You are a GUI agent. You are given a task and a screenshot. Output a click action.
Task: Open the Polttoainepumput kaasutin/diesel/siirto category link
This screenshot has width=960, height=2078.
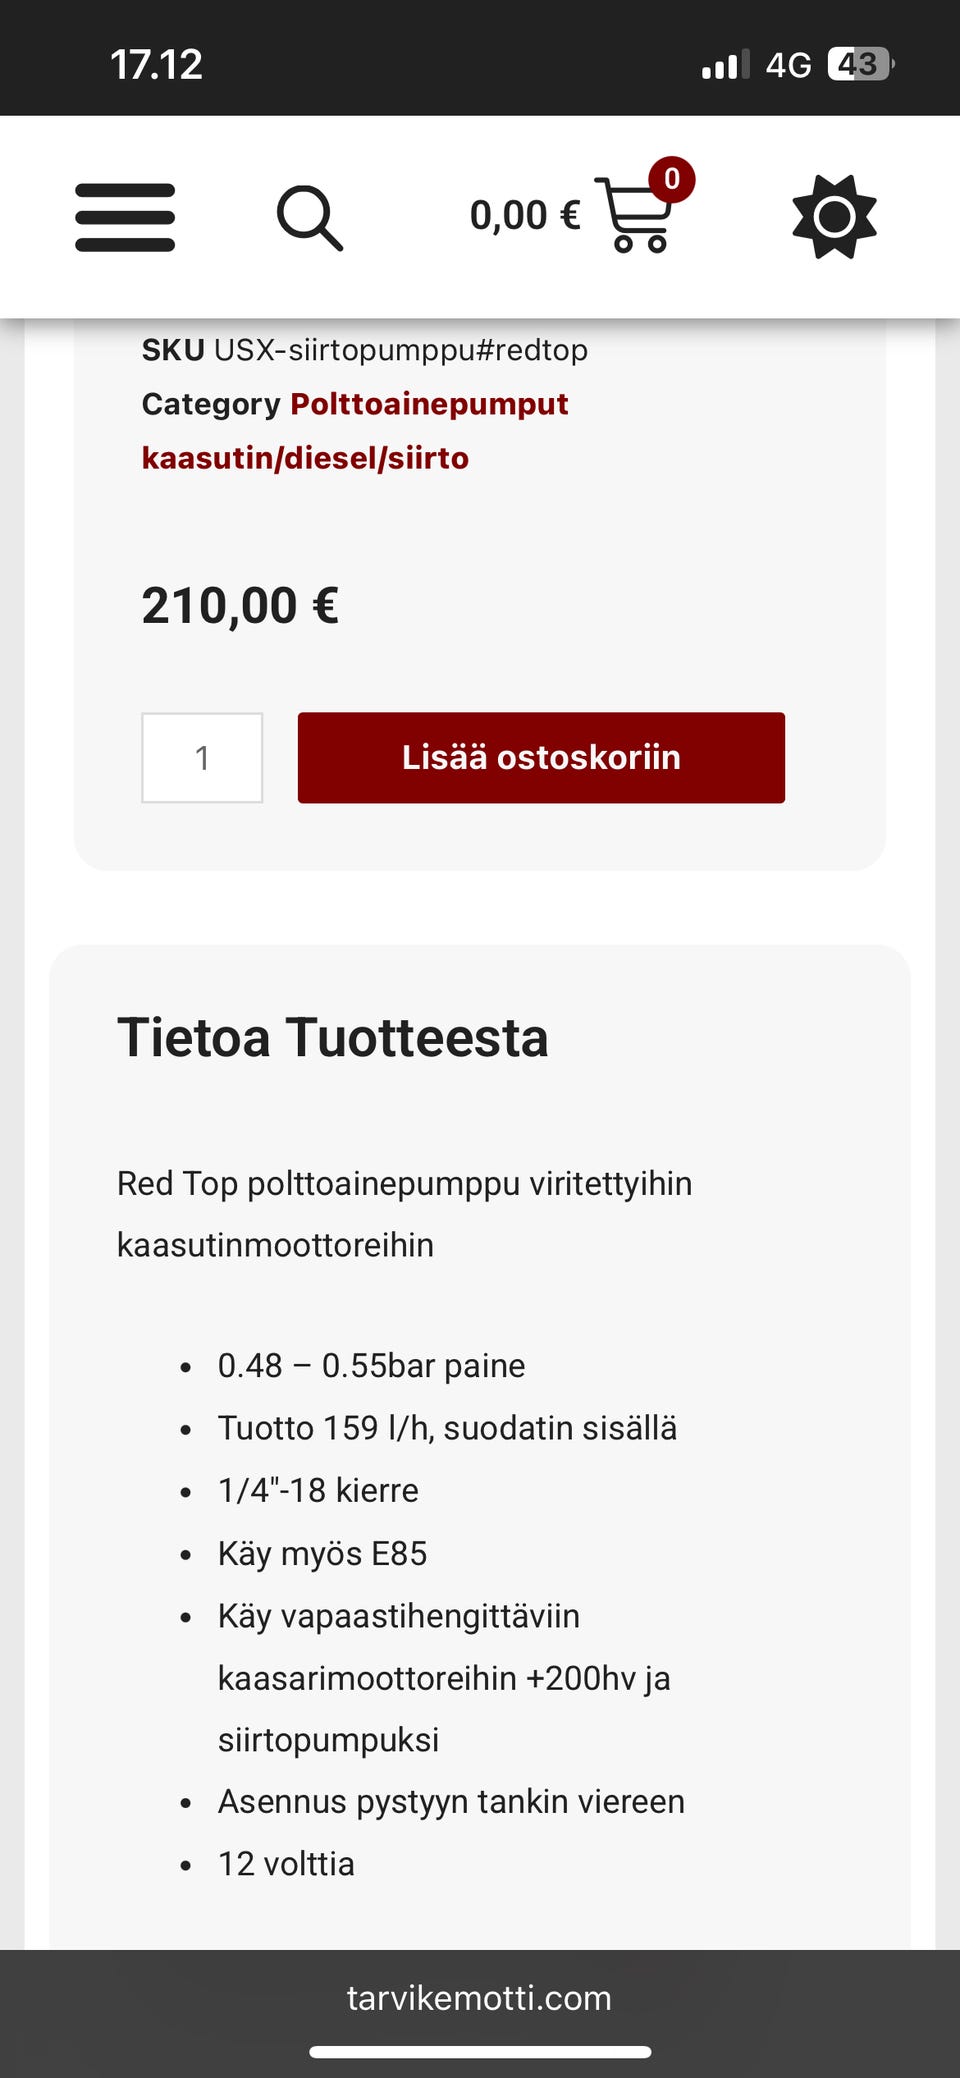(355, 431)
